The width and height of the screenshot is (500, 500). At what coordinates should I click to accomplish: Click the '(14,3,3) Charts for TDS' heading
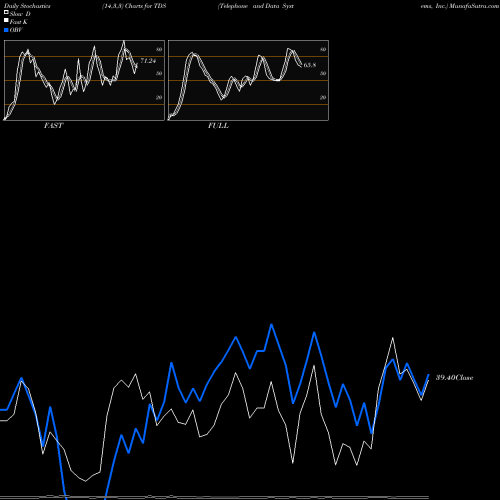point(134,6)
